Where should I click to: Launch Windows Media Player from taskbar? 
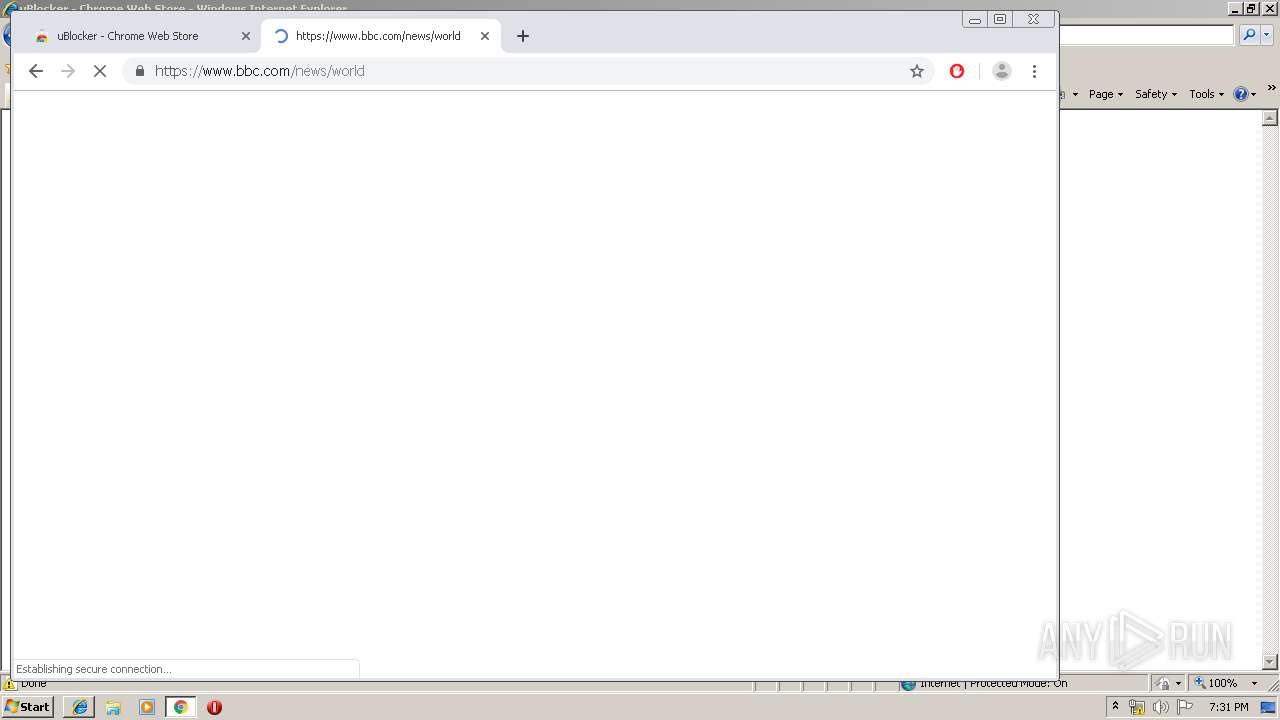147,707
